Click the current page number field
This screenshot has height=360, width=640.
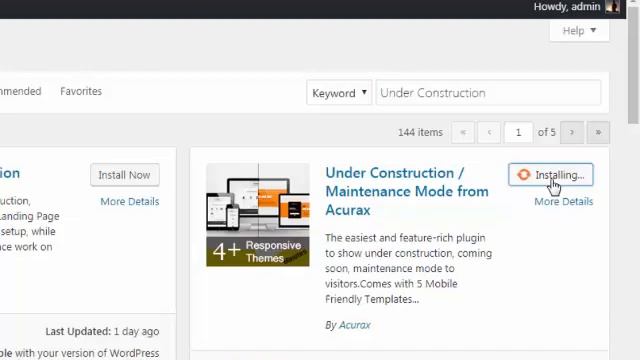(518, 132)
